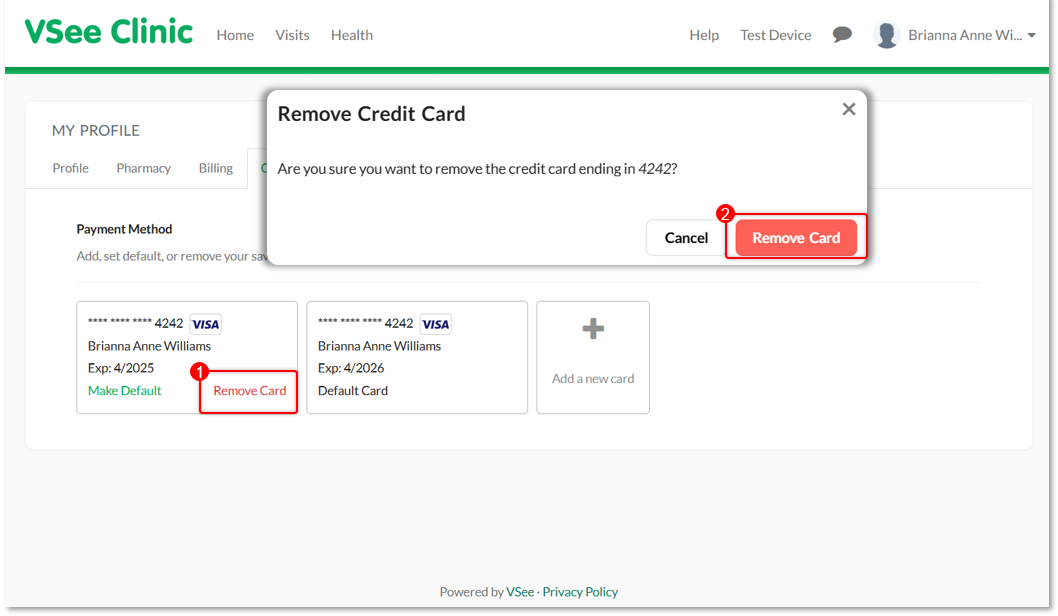Screen dimensions: 1058x616
Task: Navigate to the Health page
Action: pos(351,35)
